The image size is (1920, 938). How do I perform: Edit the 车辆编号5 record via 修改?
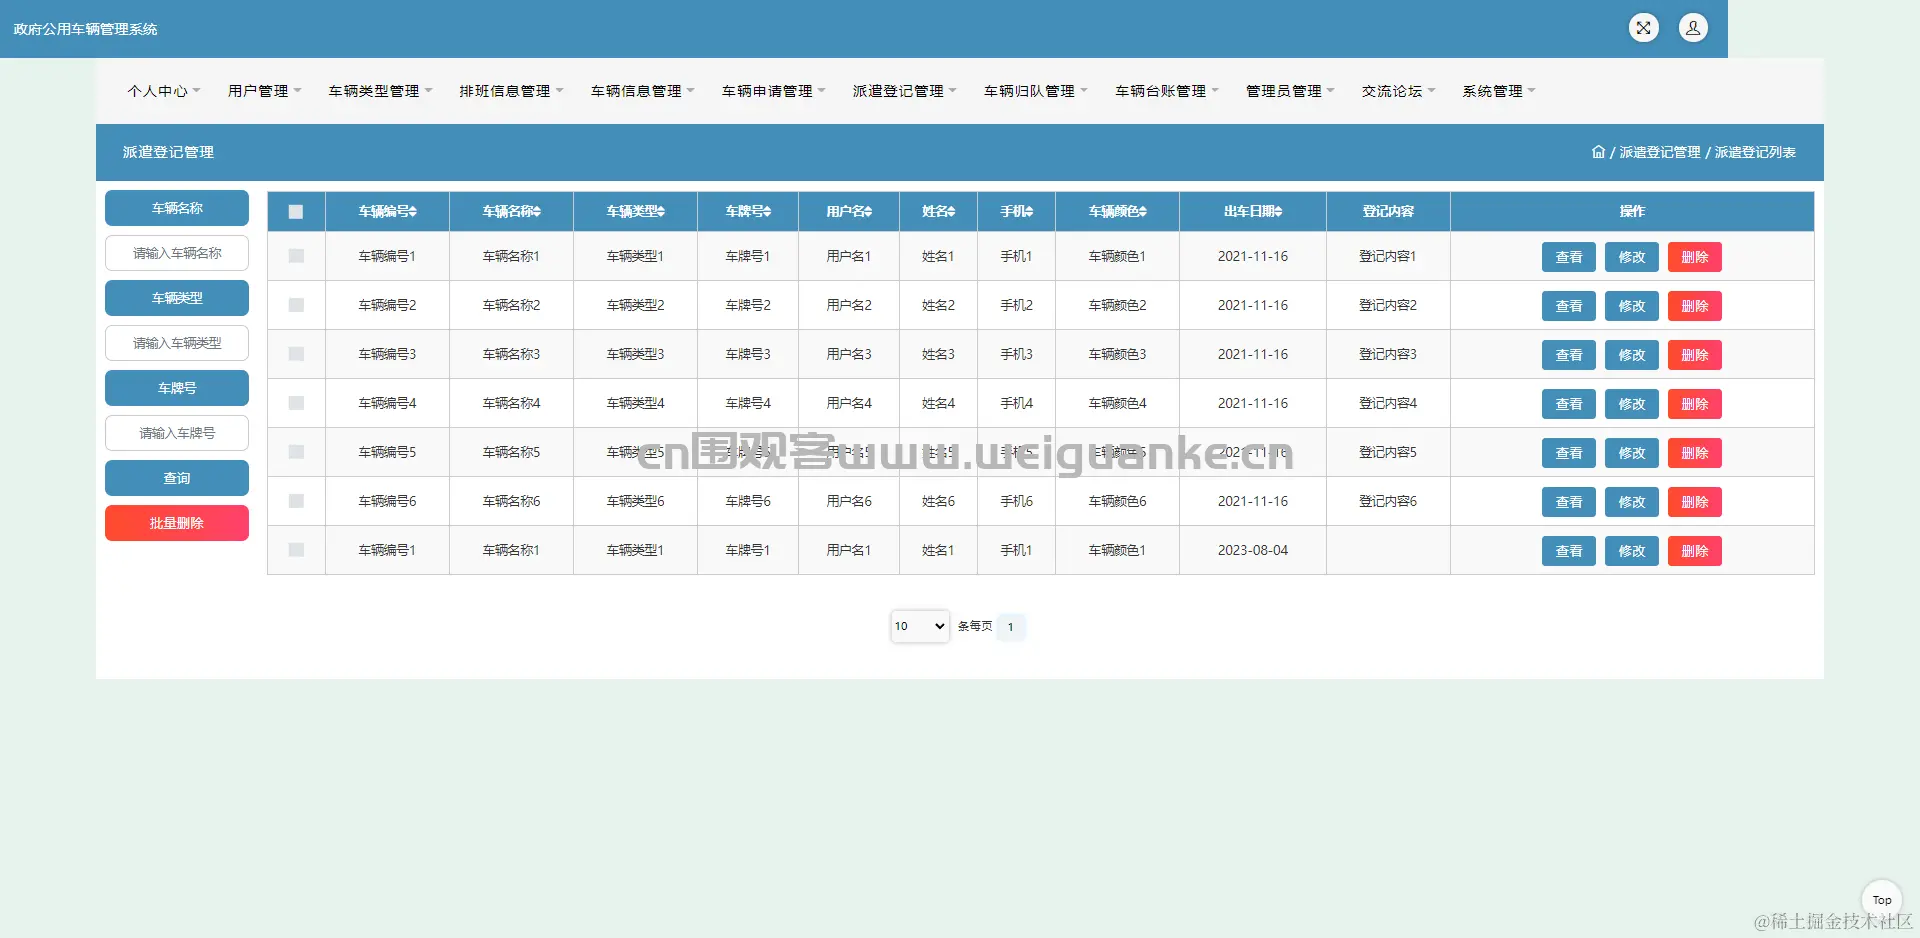[x=1632, y=453]
